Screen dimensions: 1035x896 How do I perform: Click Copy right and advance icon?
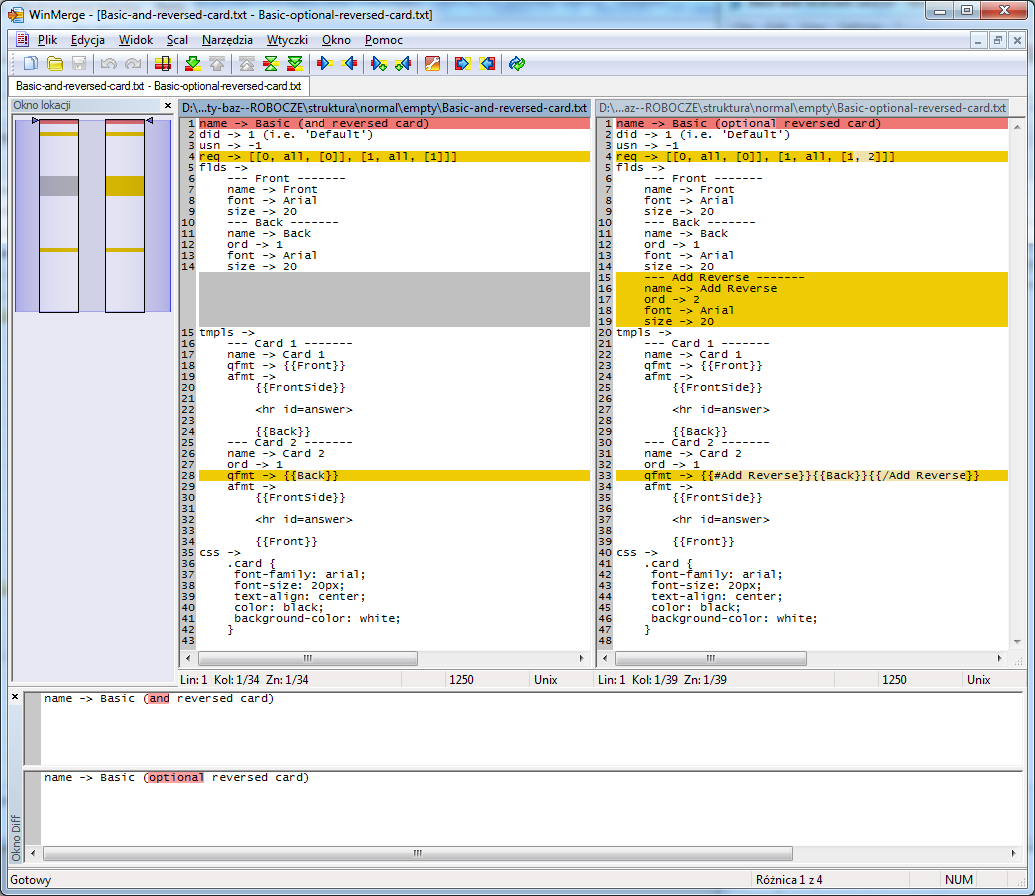click(x=379, y=64)
